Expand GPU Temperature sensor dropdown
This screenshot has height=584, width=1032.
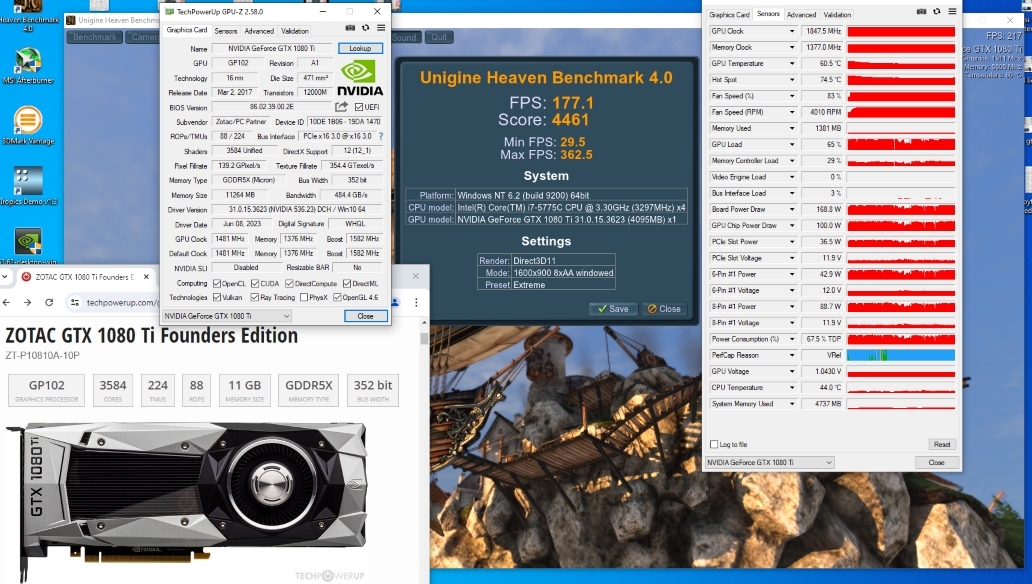[792, 64]
